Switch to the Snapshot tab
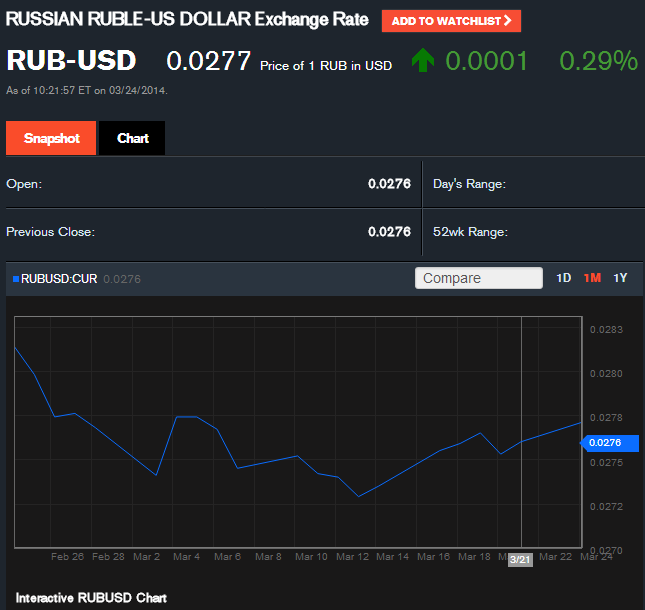645x610 pixels. click(x=51, y=139)
